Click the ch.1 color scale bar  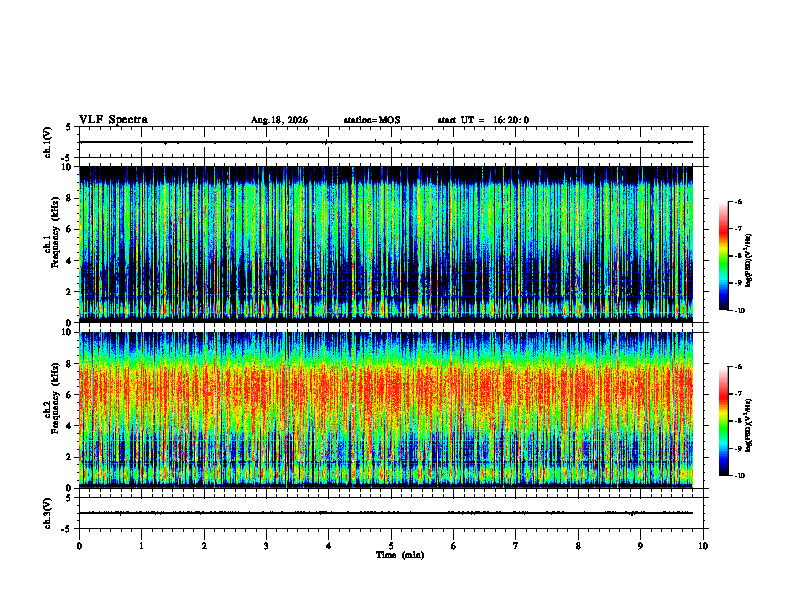coord(723,256)
